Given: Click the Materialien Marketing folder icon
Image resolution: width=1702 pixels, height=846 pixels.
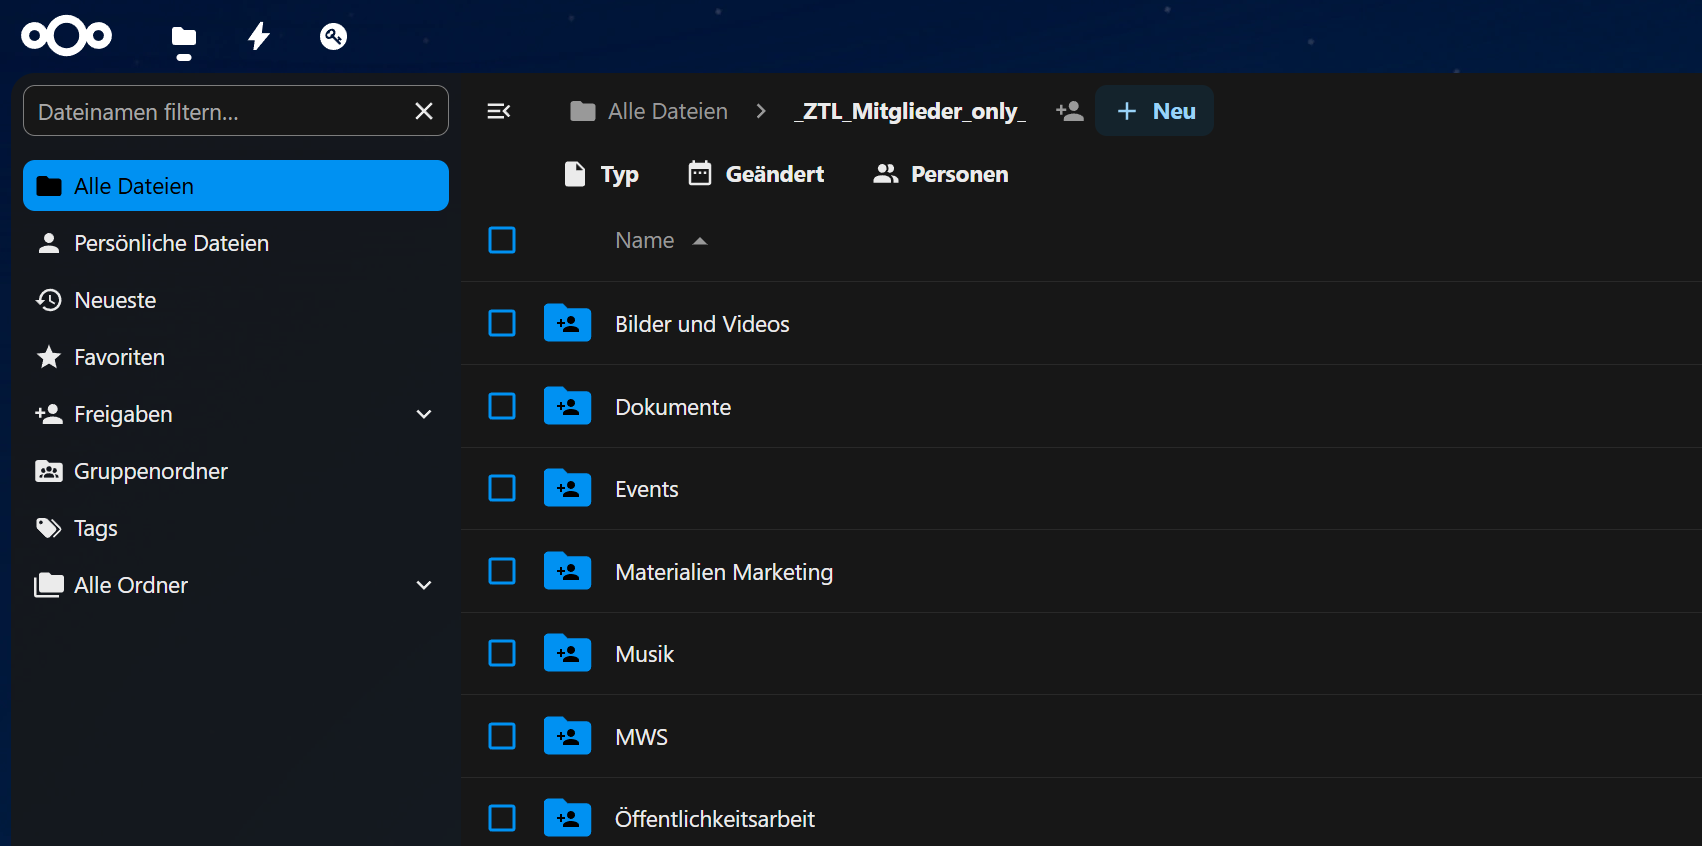Looking at the screenshot, I should click(567, 571).
